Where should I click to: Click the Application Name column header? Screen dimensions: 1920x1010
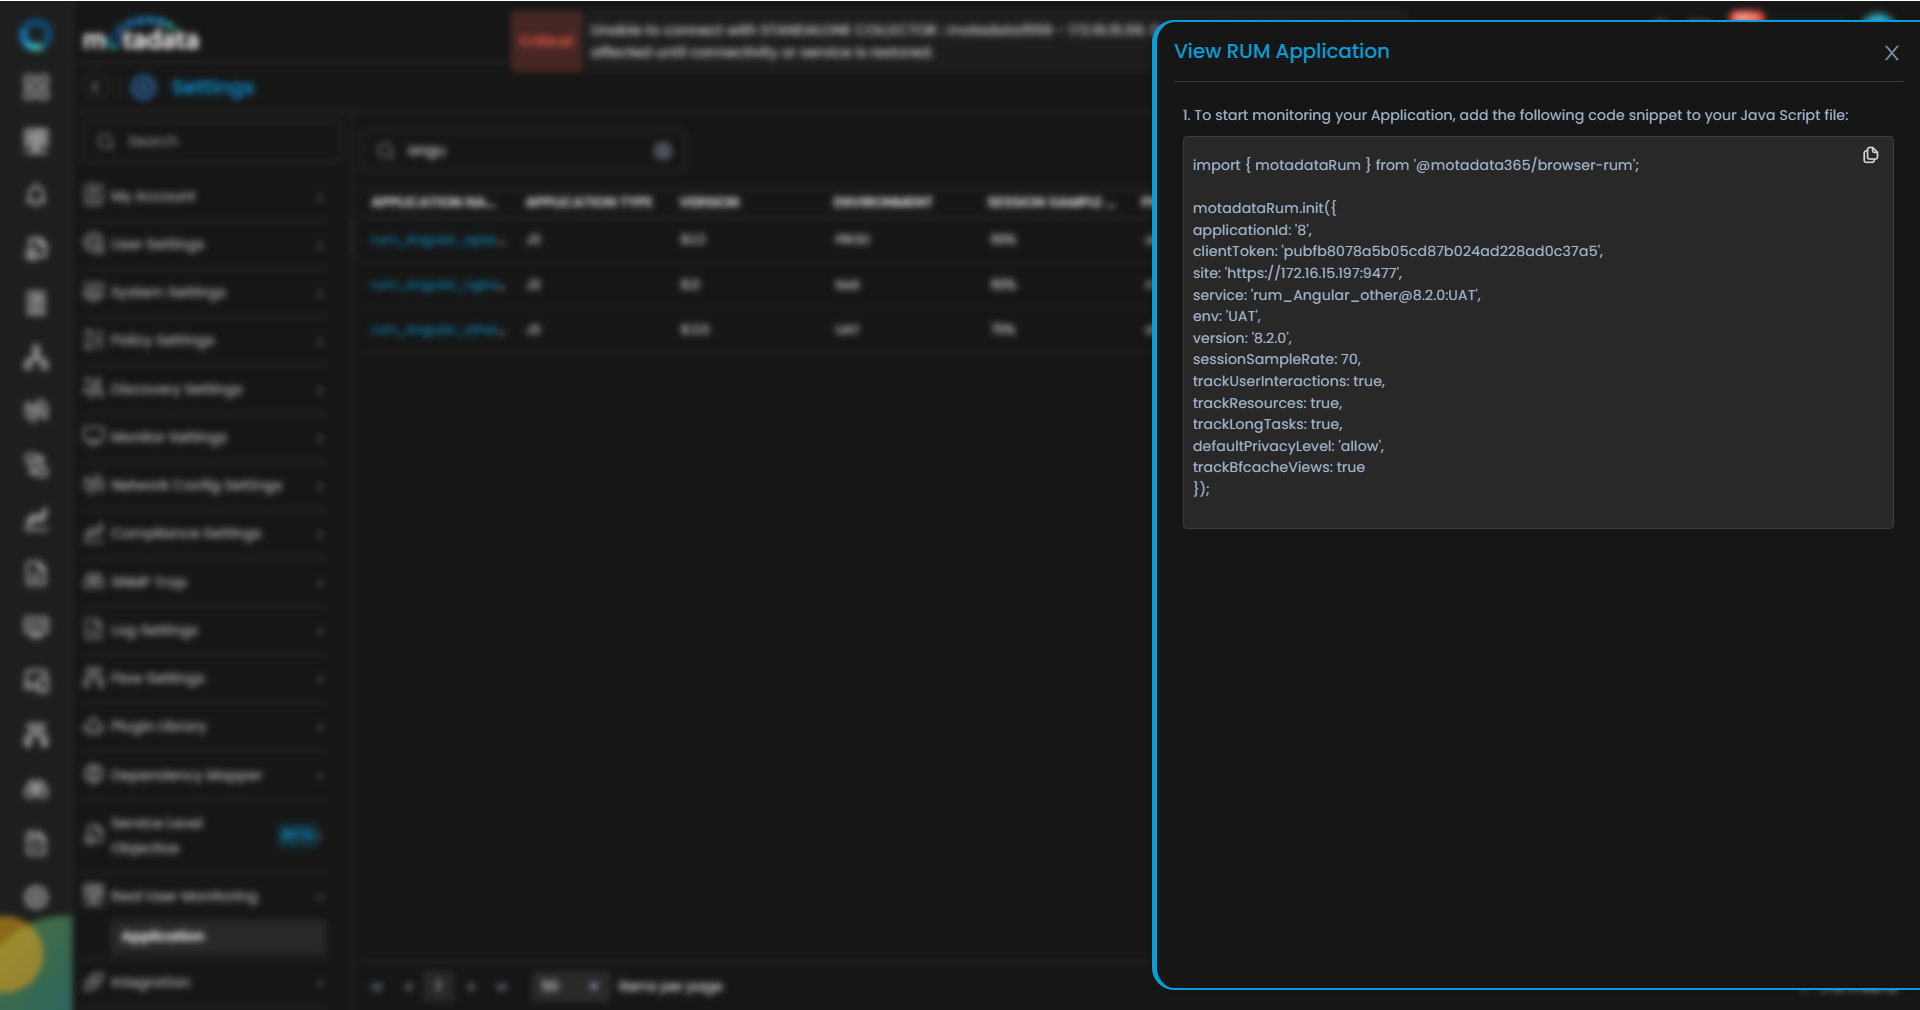tap(432, 203)
